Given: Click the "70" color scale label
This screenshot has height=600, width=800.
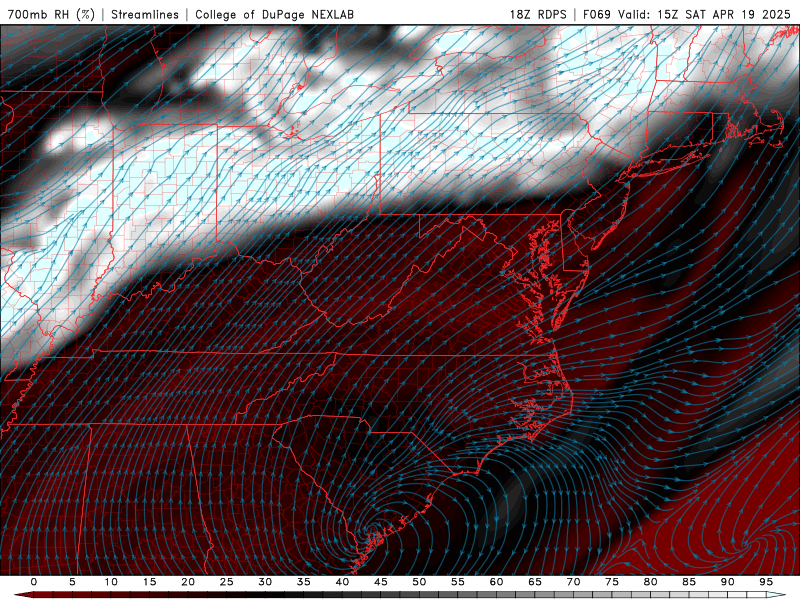Looking at the screenshot, I should click(x=573, y=582).
